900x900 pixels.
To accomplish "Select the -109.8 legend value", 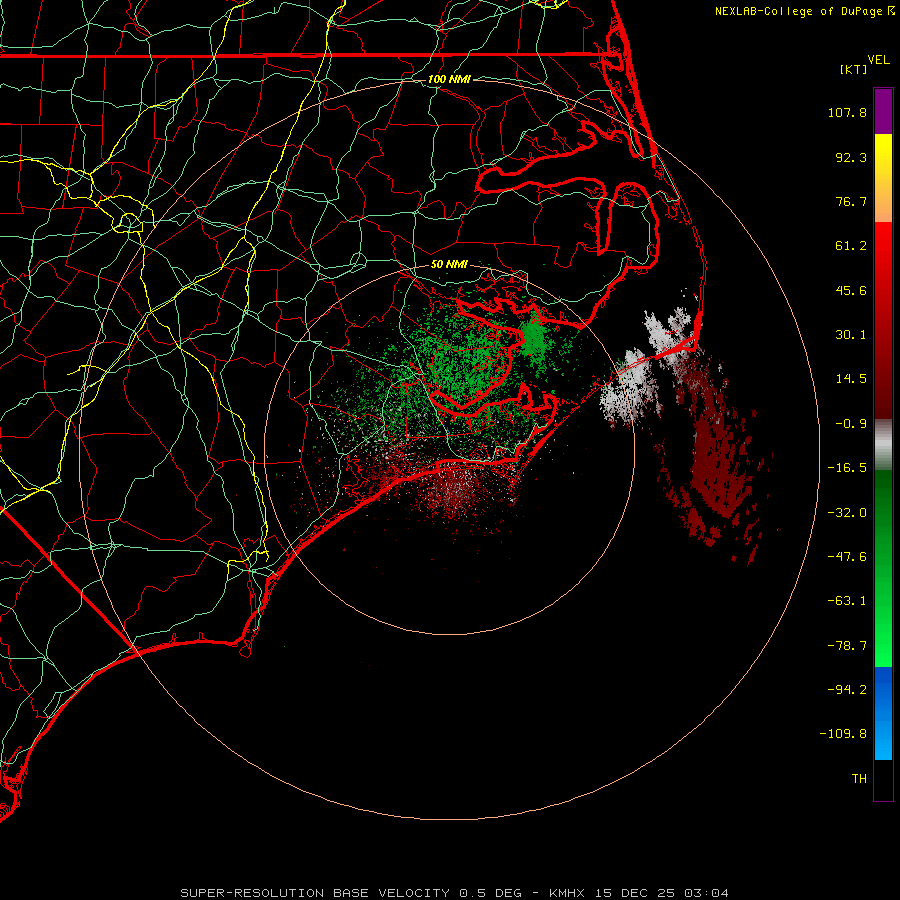I will tap(843, 734).
